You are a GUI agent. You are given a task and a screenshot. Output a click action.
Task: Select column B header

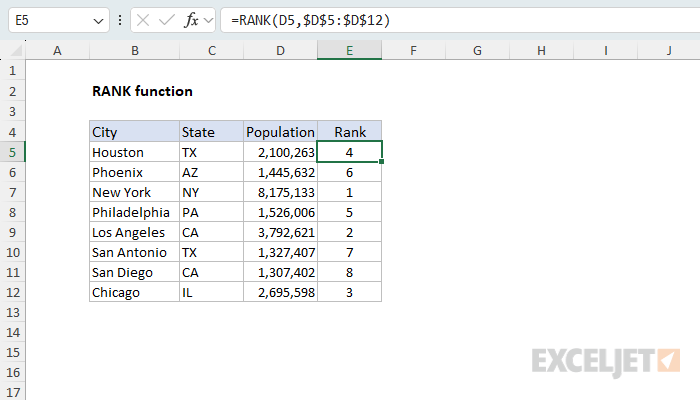click(134, 50)
